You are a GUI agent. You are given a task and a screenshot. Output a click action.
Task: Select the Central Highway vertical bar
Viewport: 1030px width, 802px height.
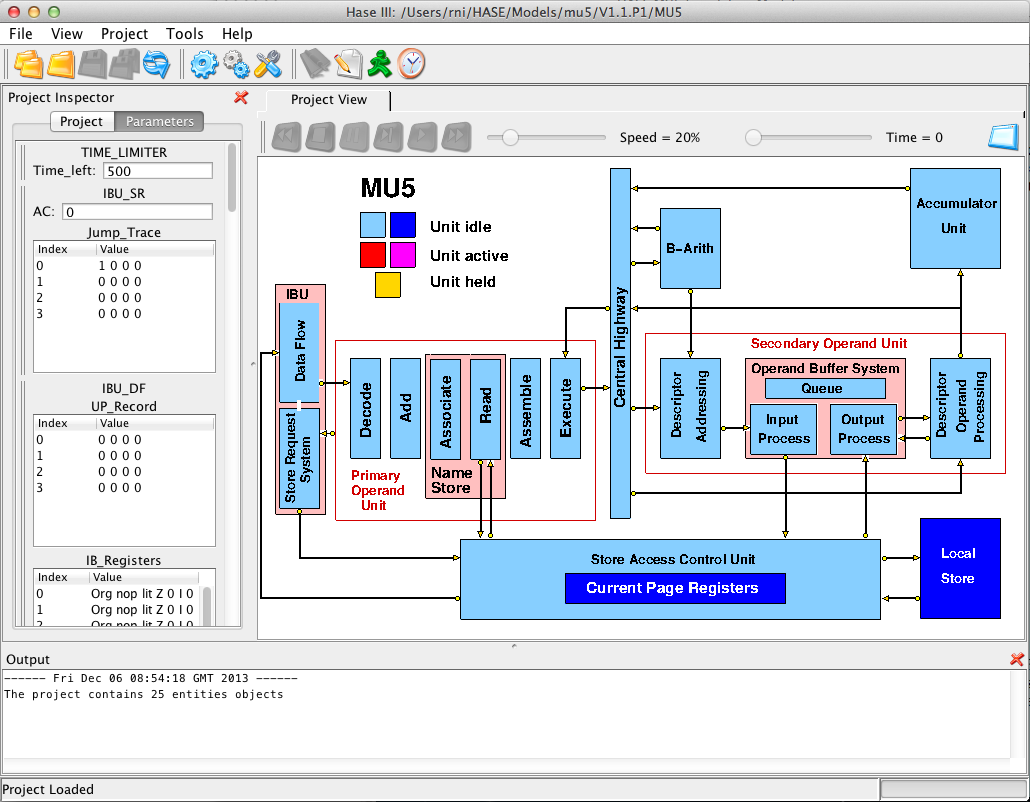click(x=620, y=344)
